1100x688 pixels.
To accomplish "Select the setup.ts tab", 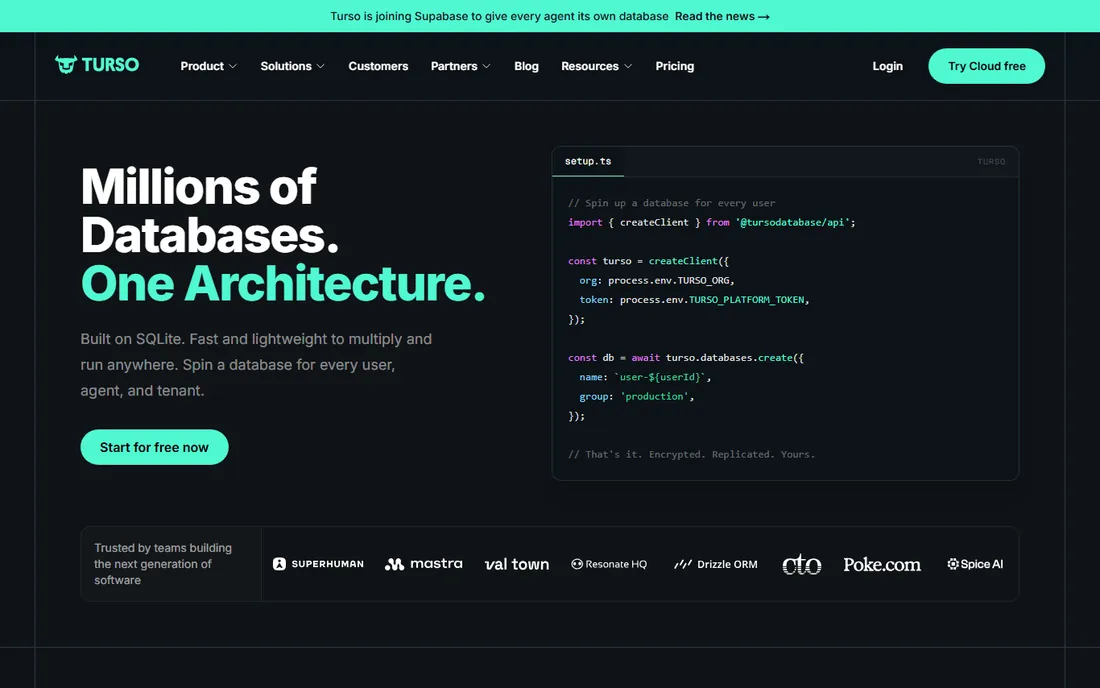I will pos(588,161).
